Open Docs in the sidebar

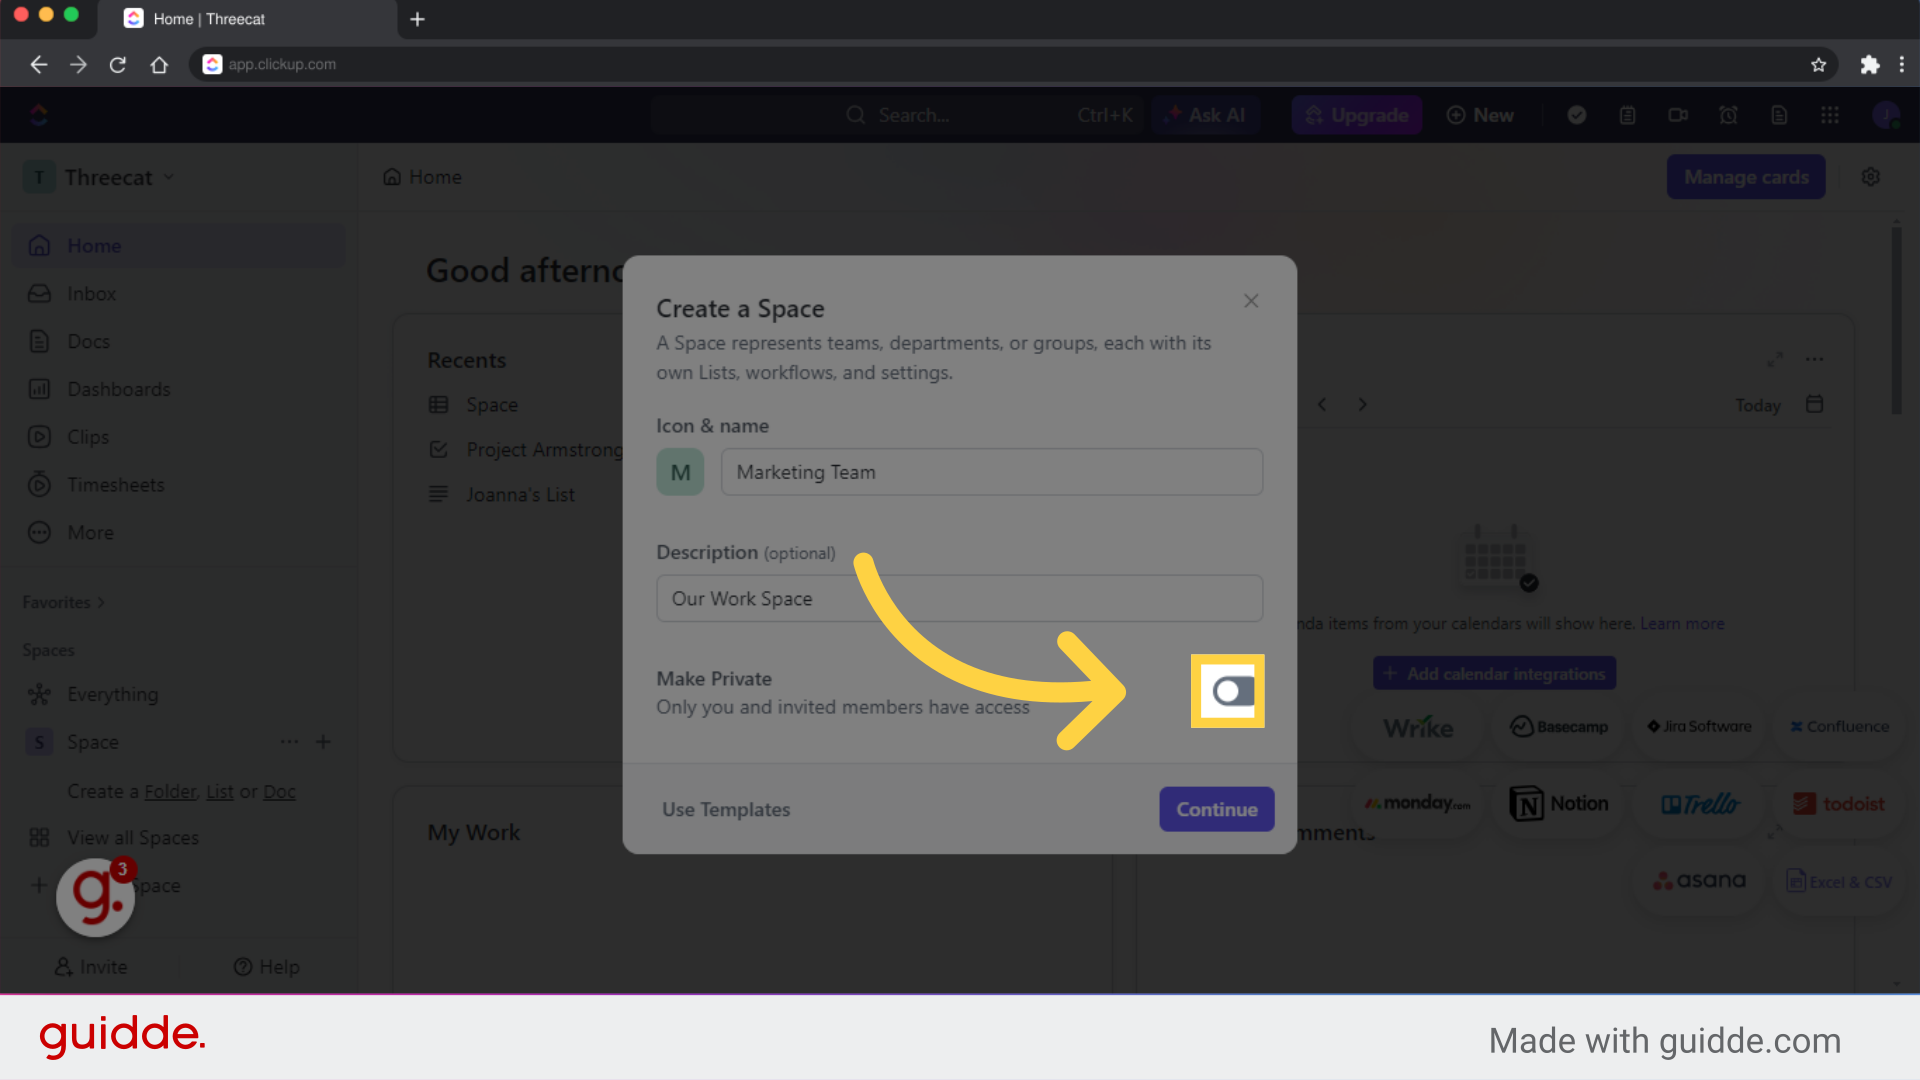(88, 341)
